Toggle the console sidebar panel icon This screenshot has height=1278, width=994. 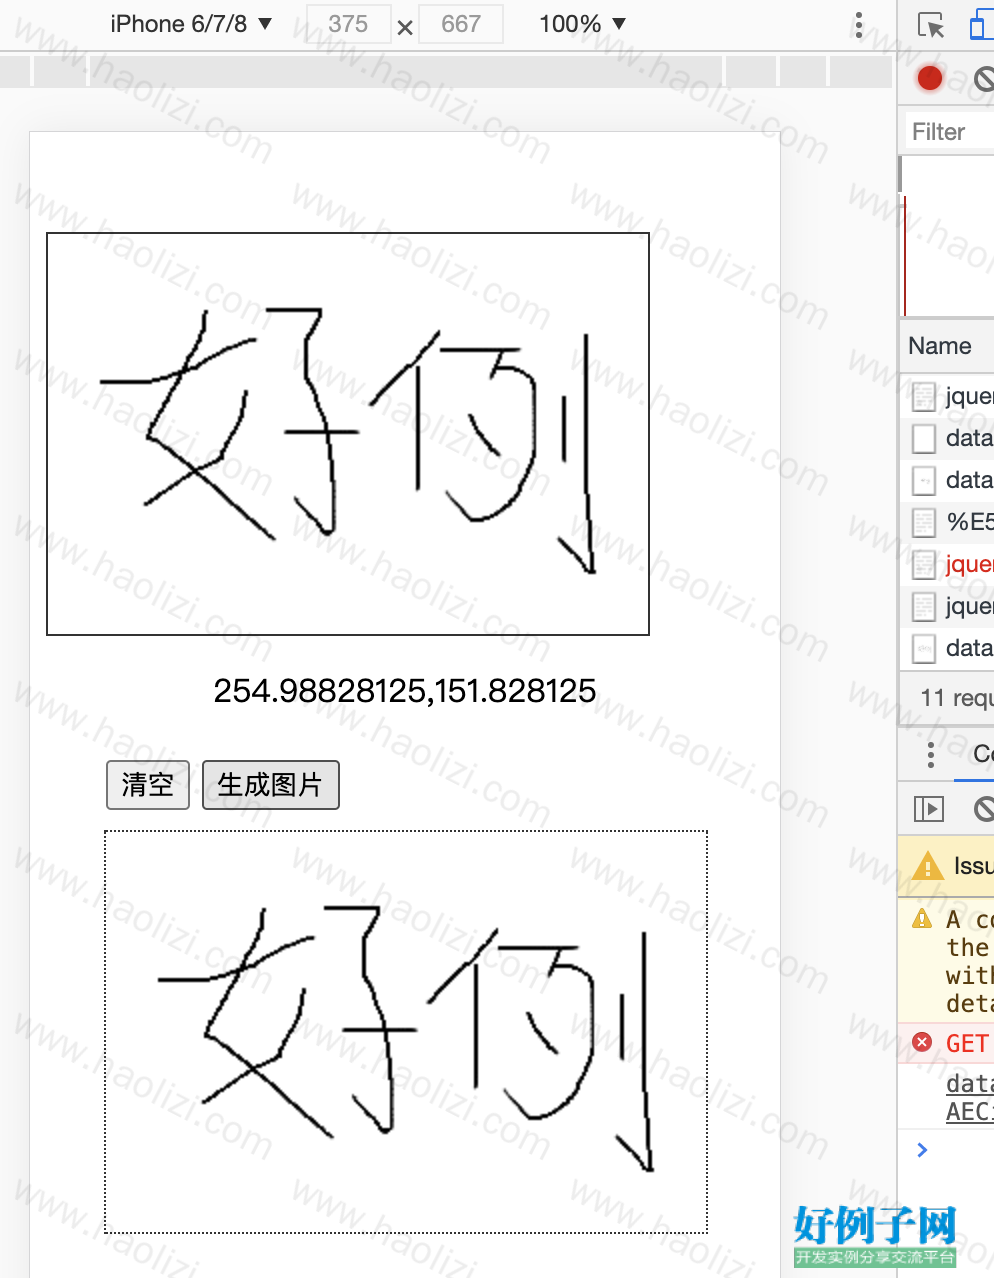[929, 808]
